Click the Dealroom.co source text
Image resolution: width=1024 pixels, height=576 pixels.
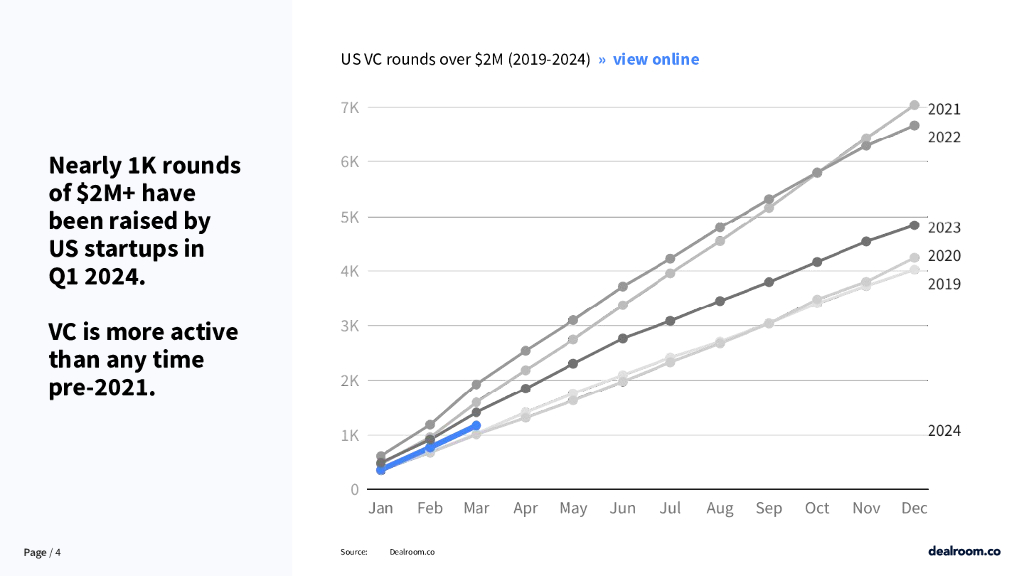point(412,552)
